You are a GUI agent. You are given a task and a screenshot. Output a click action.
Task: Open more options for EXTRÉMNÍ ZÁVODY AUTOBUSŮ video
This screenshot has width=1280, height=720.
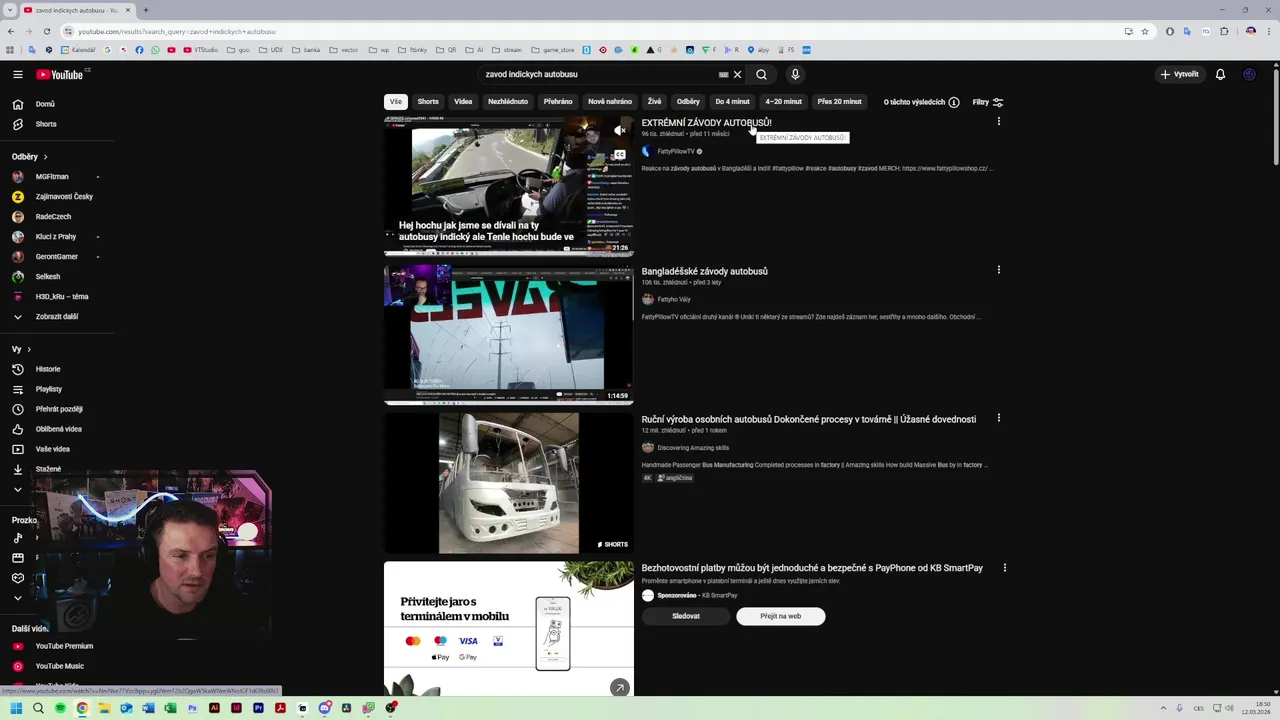tap(998, 121)
